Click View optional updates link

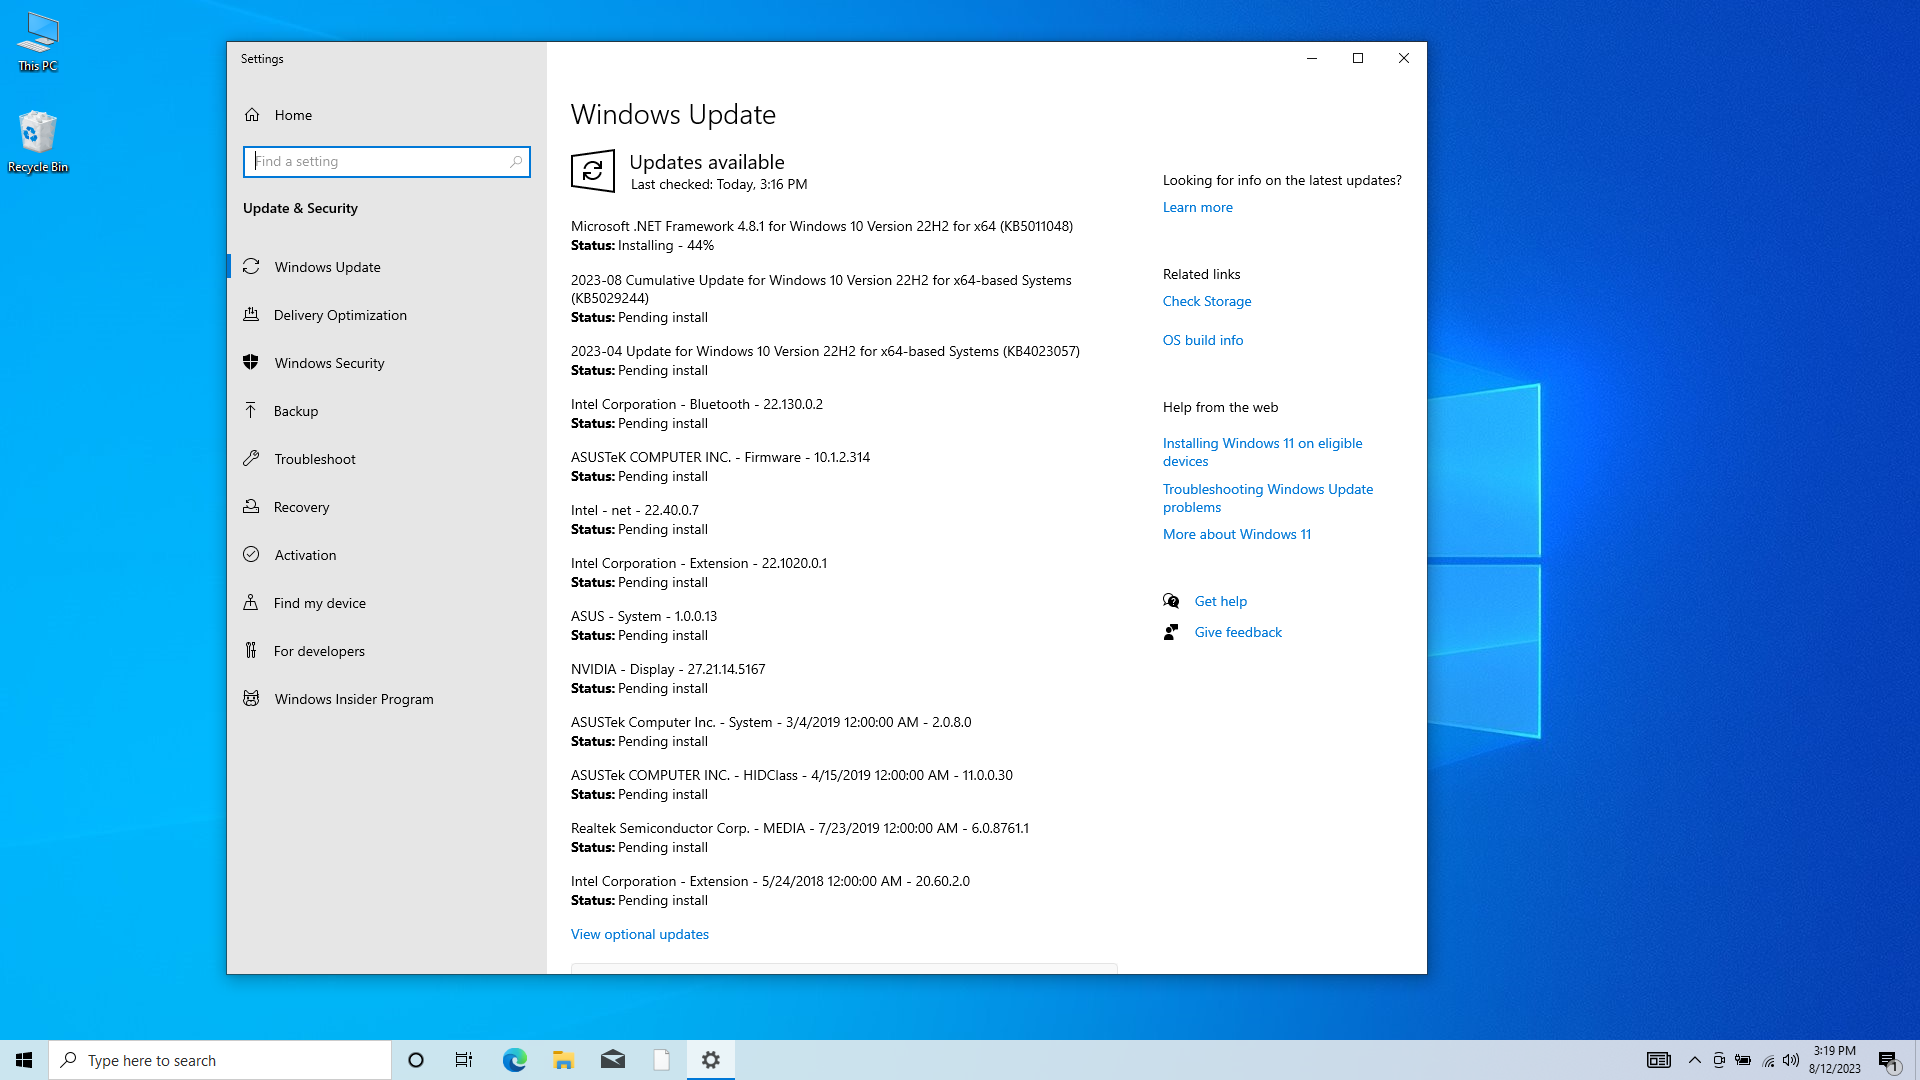pyautogui.click(x=639, y=934)
